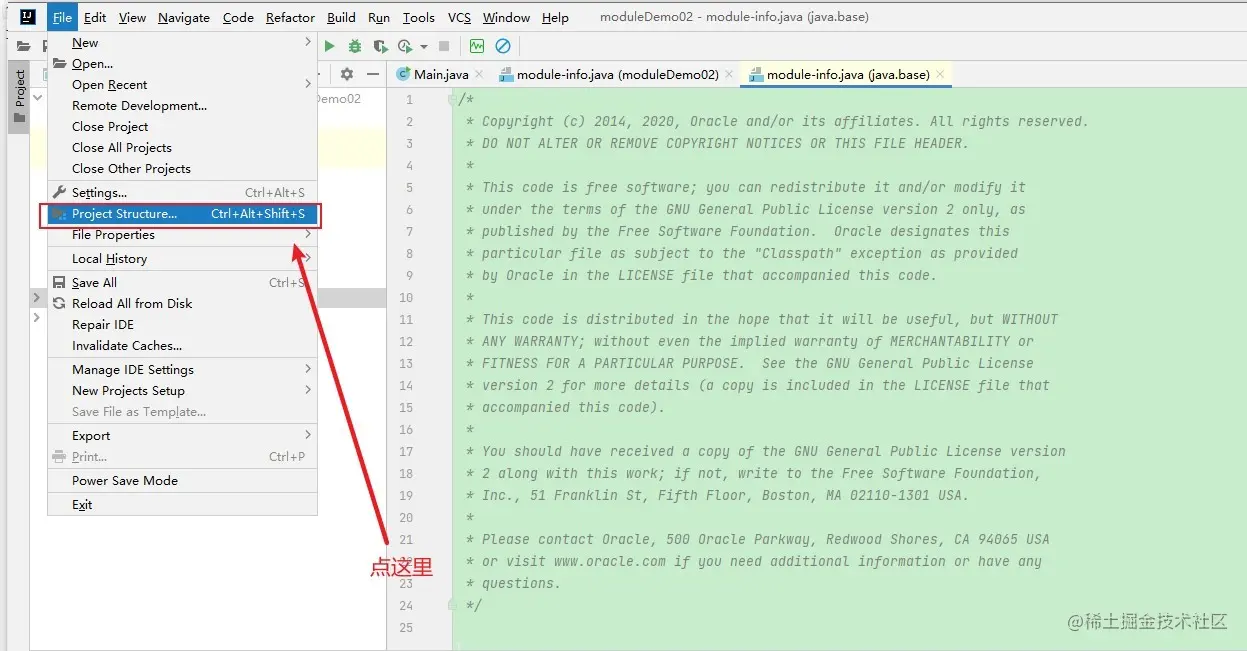
Task: Click the "questions." comment text on line 23
Action: click(521, 584)
